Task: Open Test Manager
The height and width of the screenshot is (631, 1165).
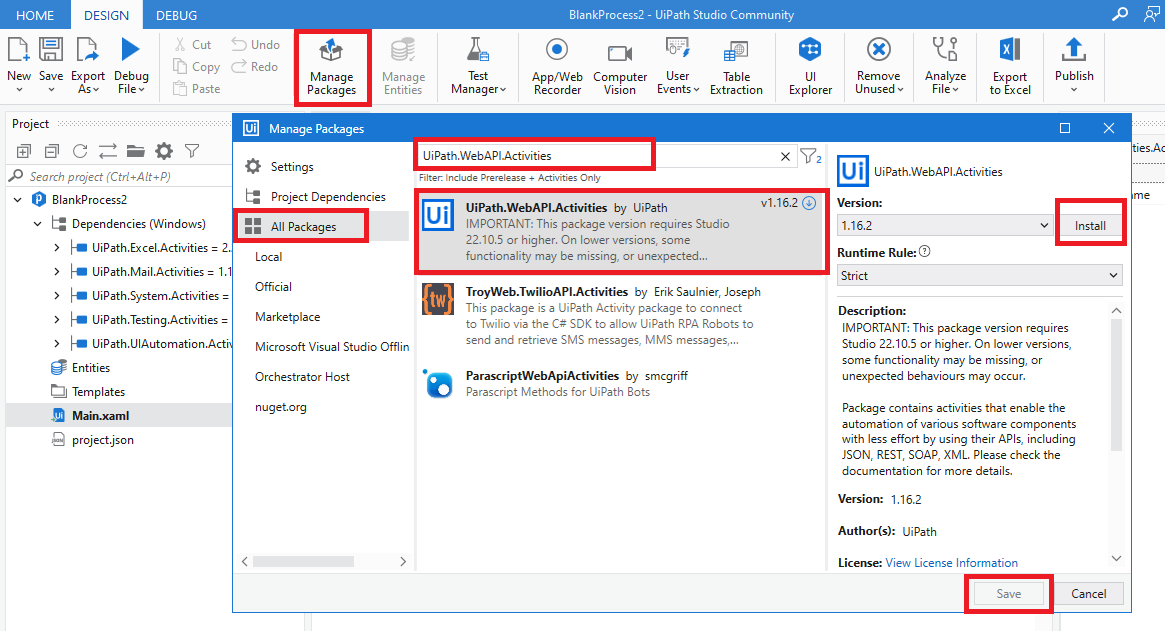Action: pos(478,66)
